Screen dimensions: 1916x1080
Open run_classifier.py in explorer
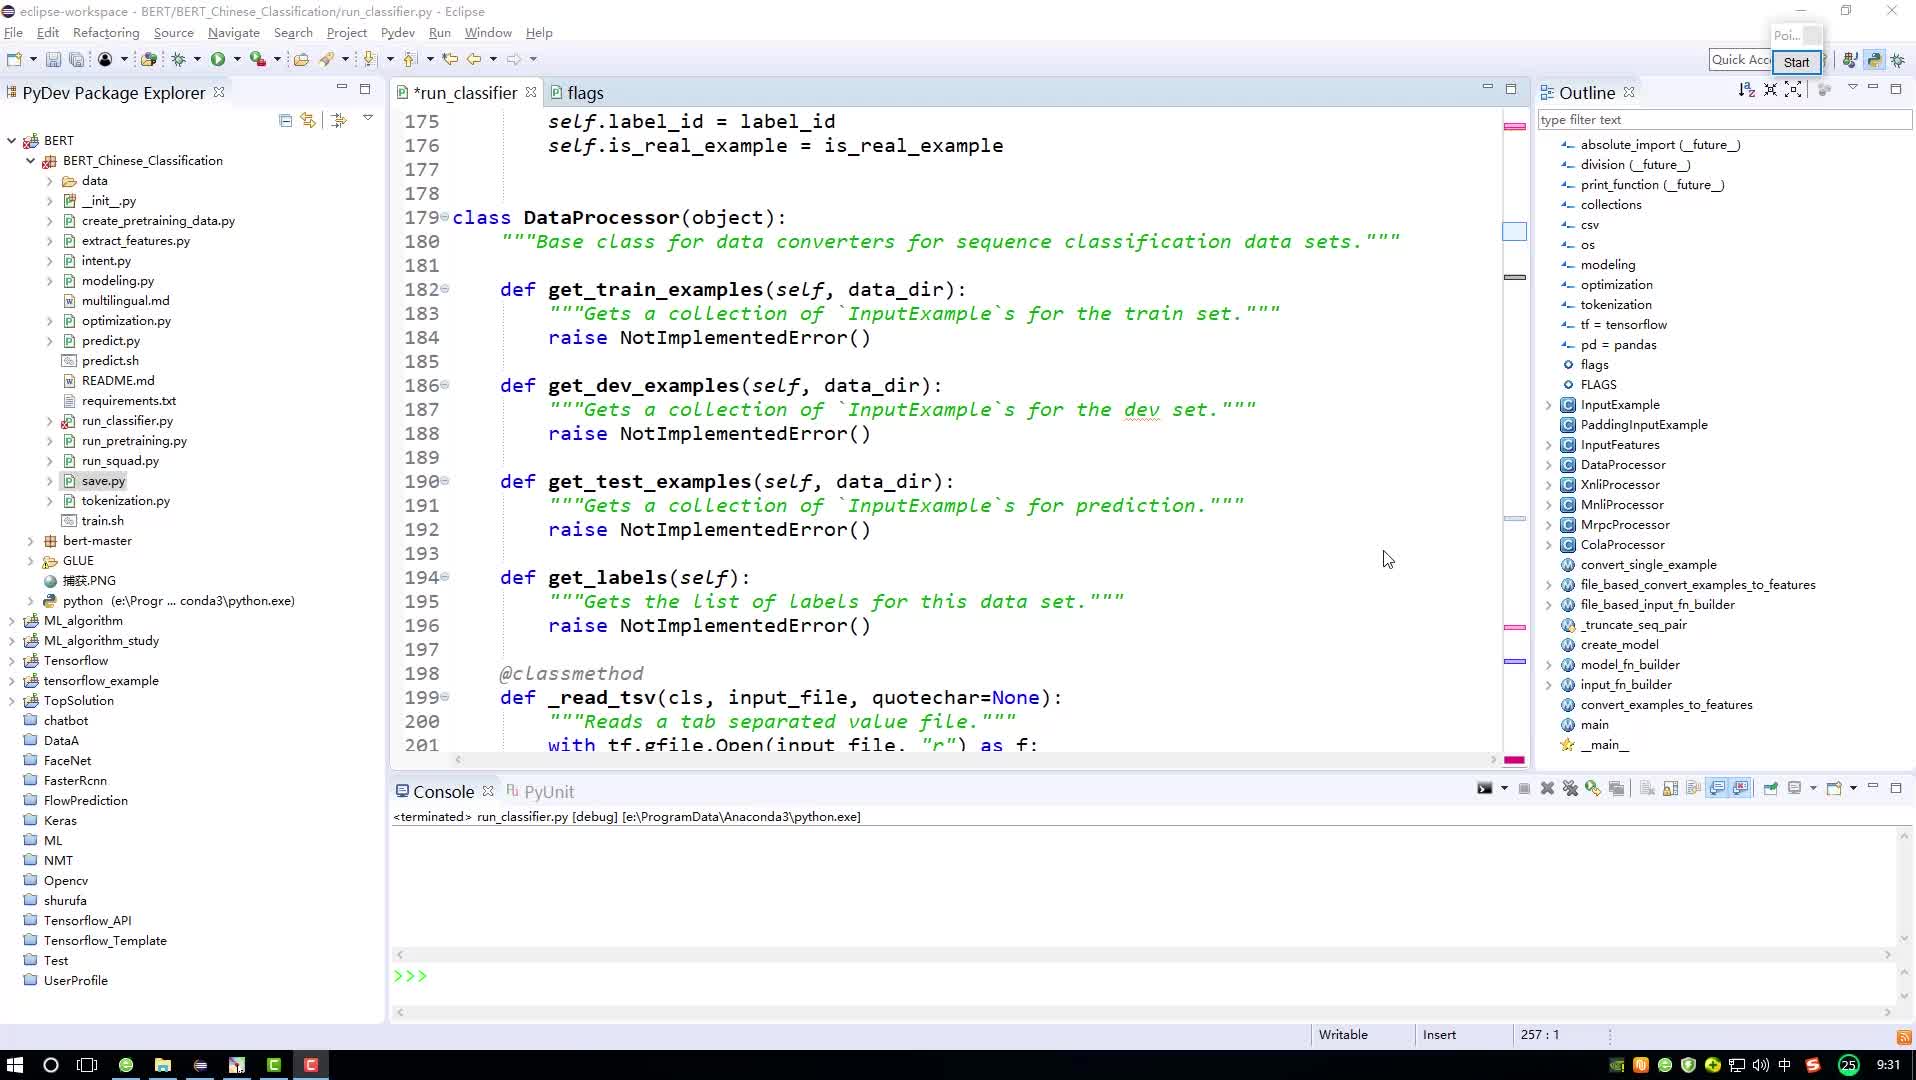[x=127, y=421]
